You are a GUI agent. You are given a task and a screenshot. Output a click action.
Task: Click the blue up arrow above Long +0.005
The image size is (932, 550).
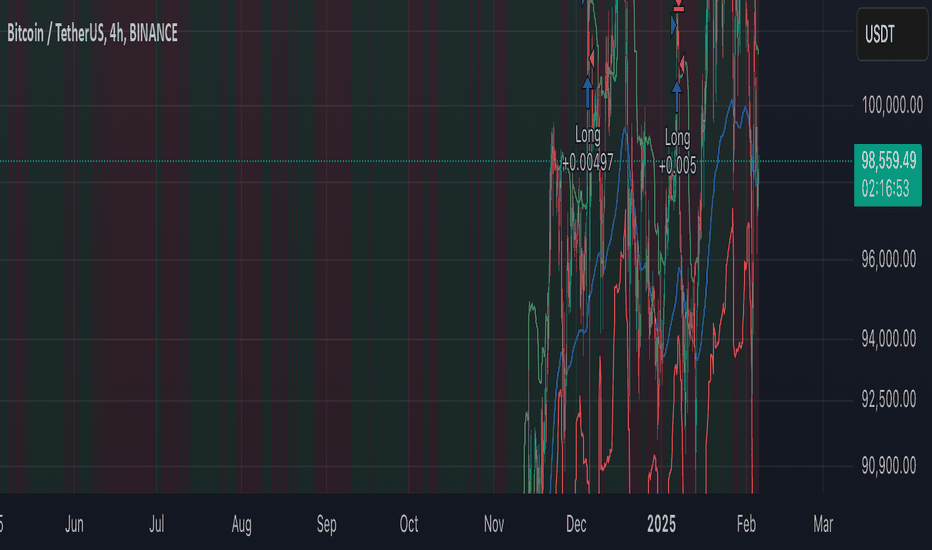tap(676, 97)
